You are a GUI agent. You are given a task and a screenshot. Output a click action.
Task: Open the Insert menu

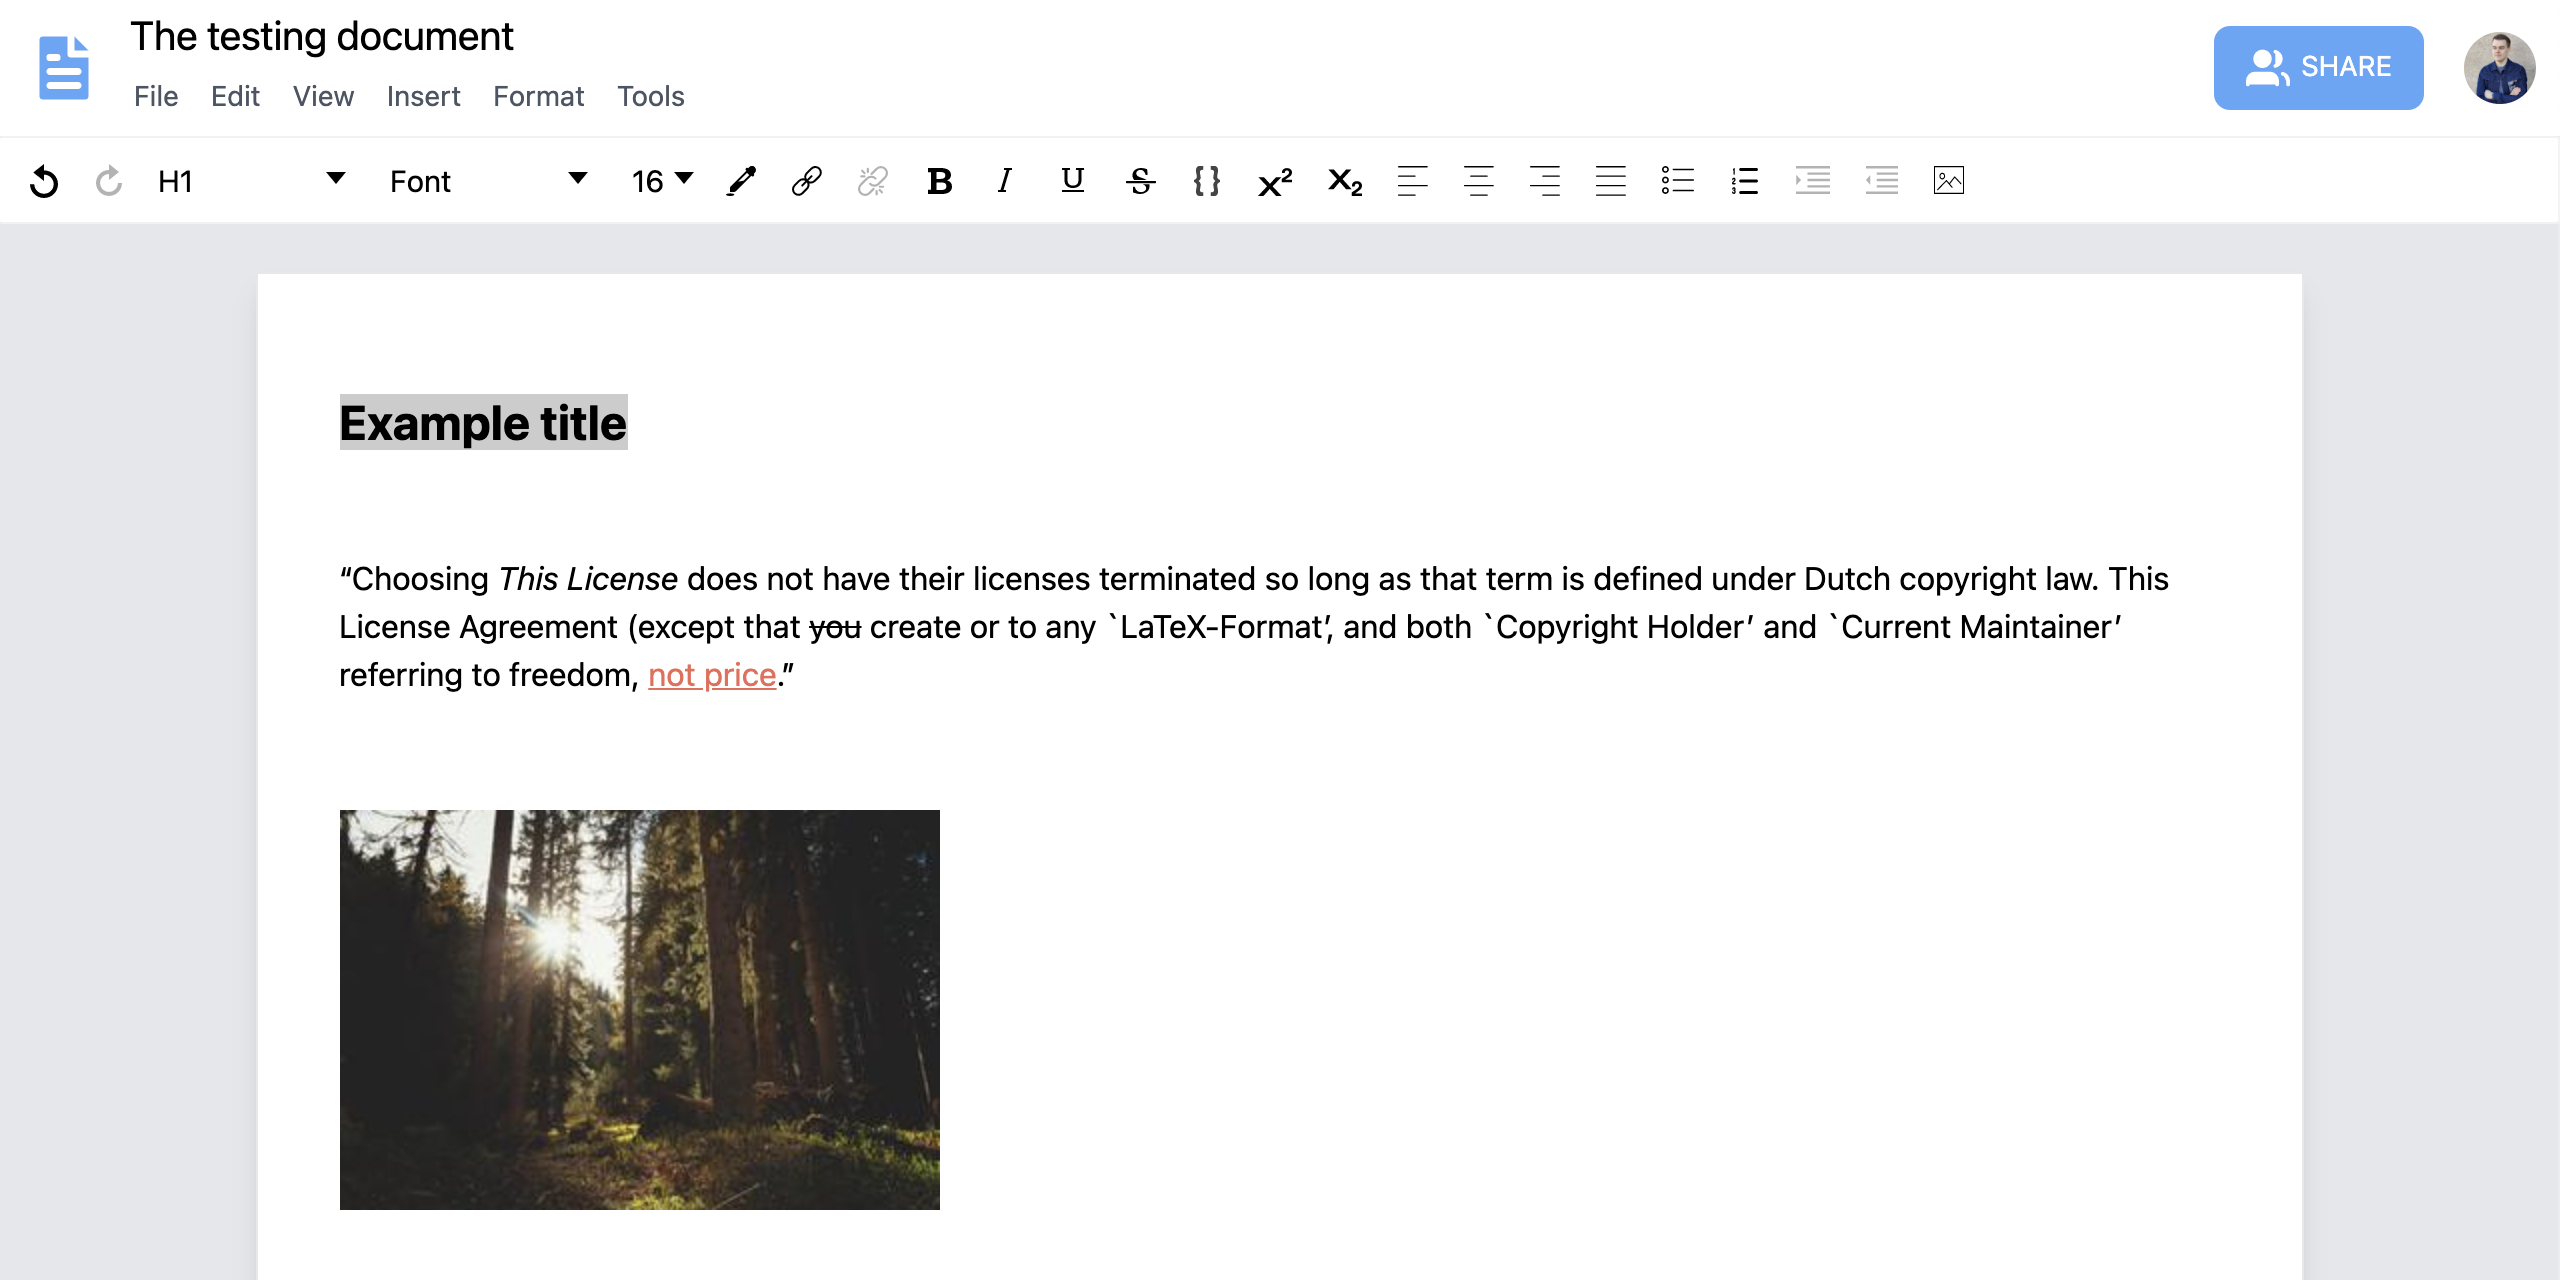pos(421,96)
